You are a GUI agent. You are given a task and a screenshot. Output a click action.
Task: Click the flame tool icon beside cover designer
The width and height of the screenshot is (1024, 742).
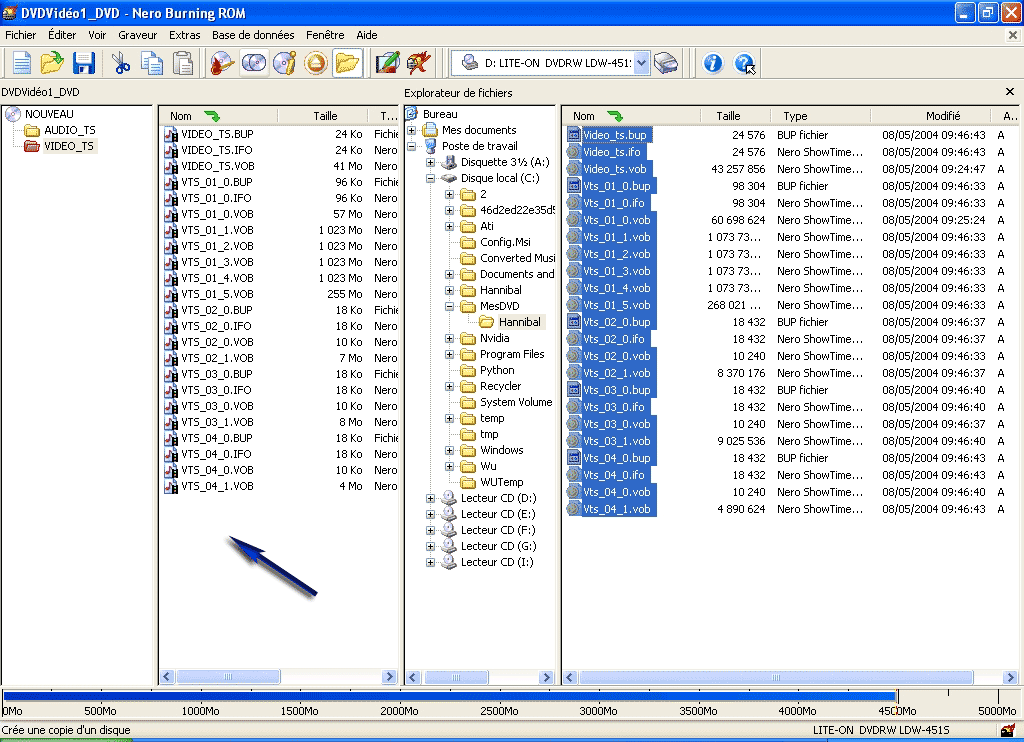tap(419, 63)
